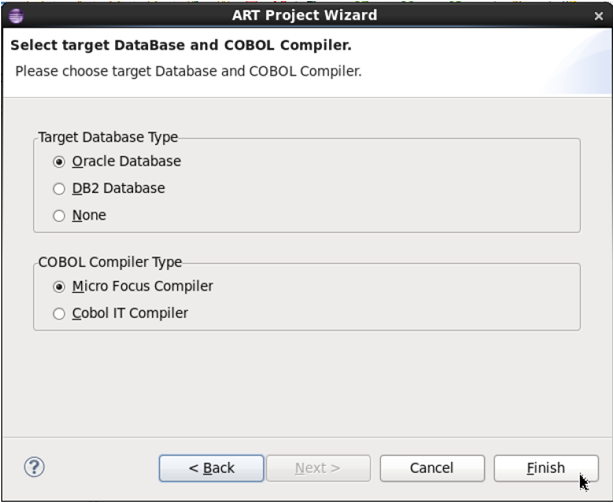Go back with the Back button
The width and height of the screenshot is (614, 503).
211,468
